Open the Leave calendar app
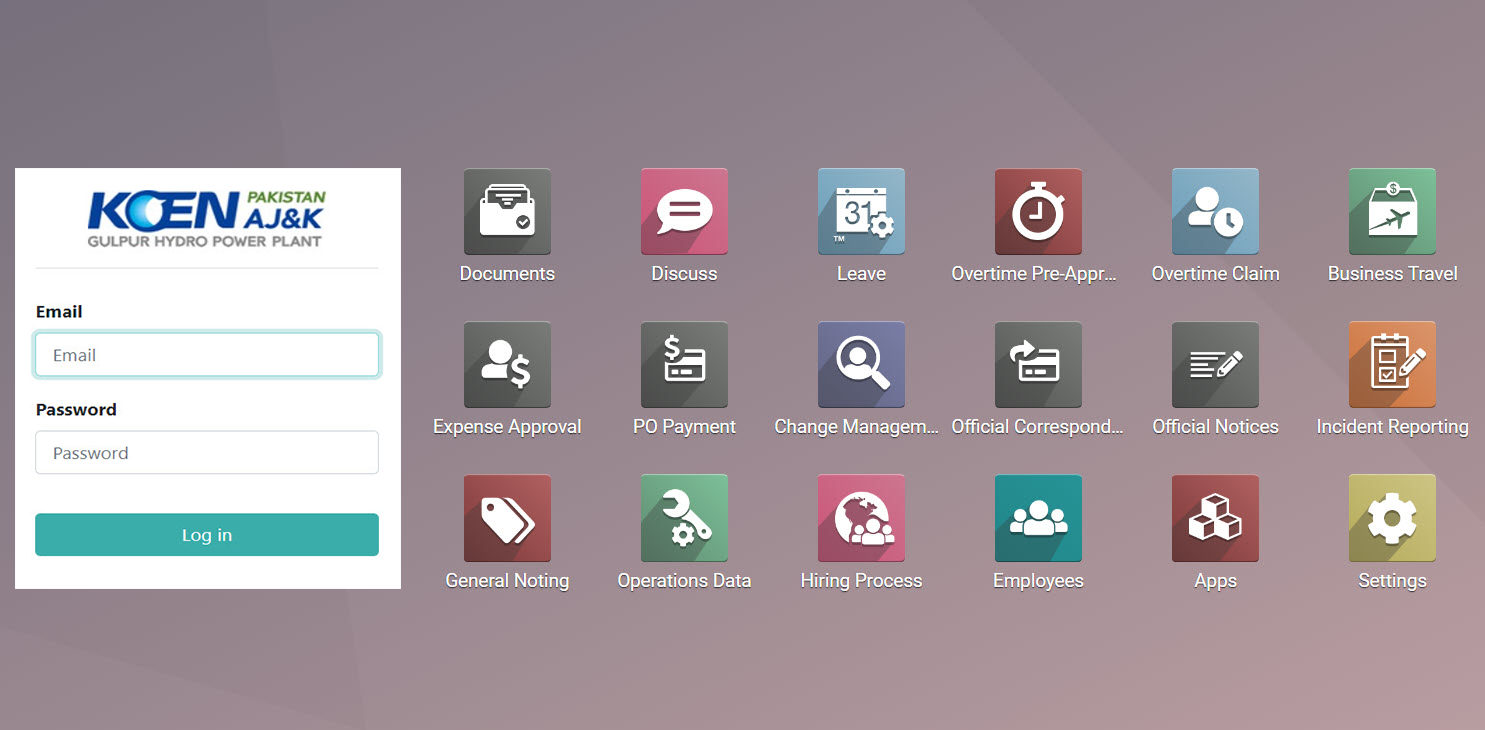Screen dimensions: 1485x730 click(861, 211)
